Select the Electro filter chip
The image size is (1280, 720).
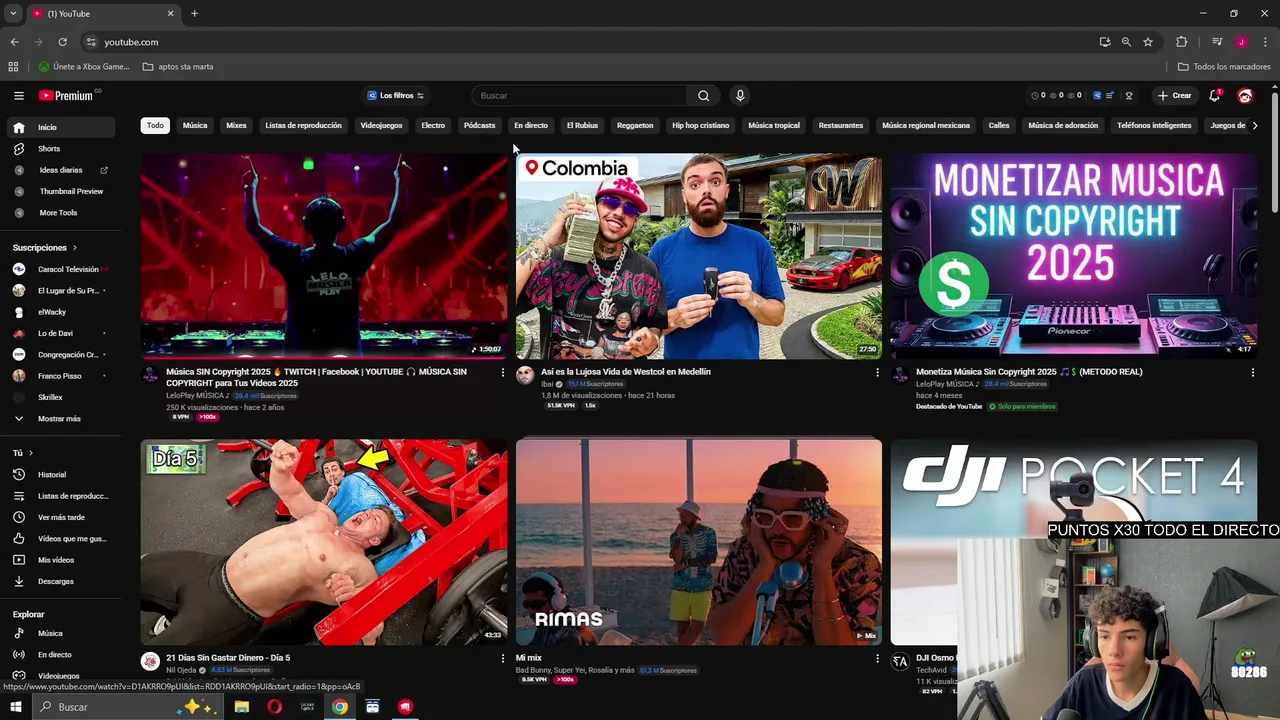[433, 125]
